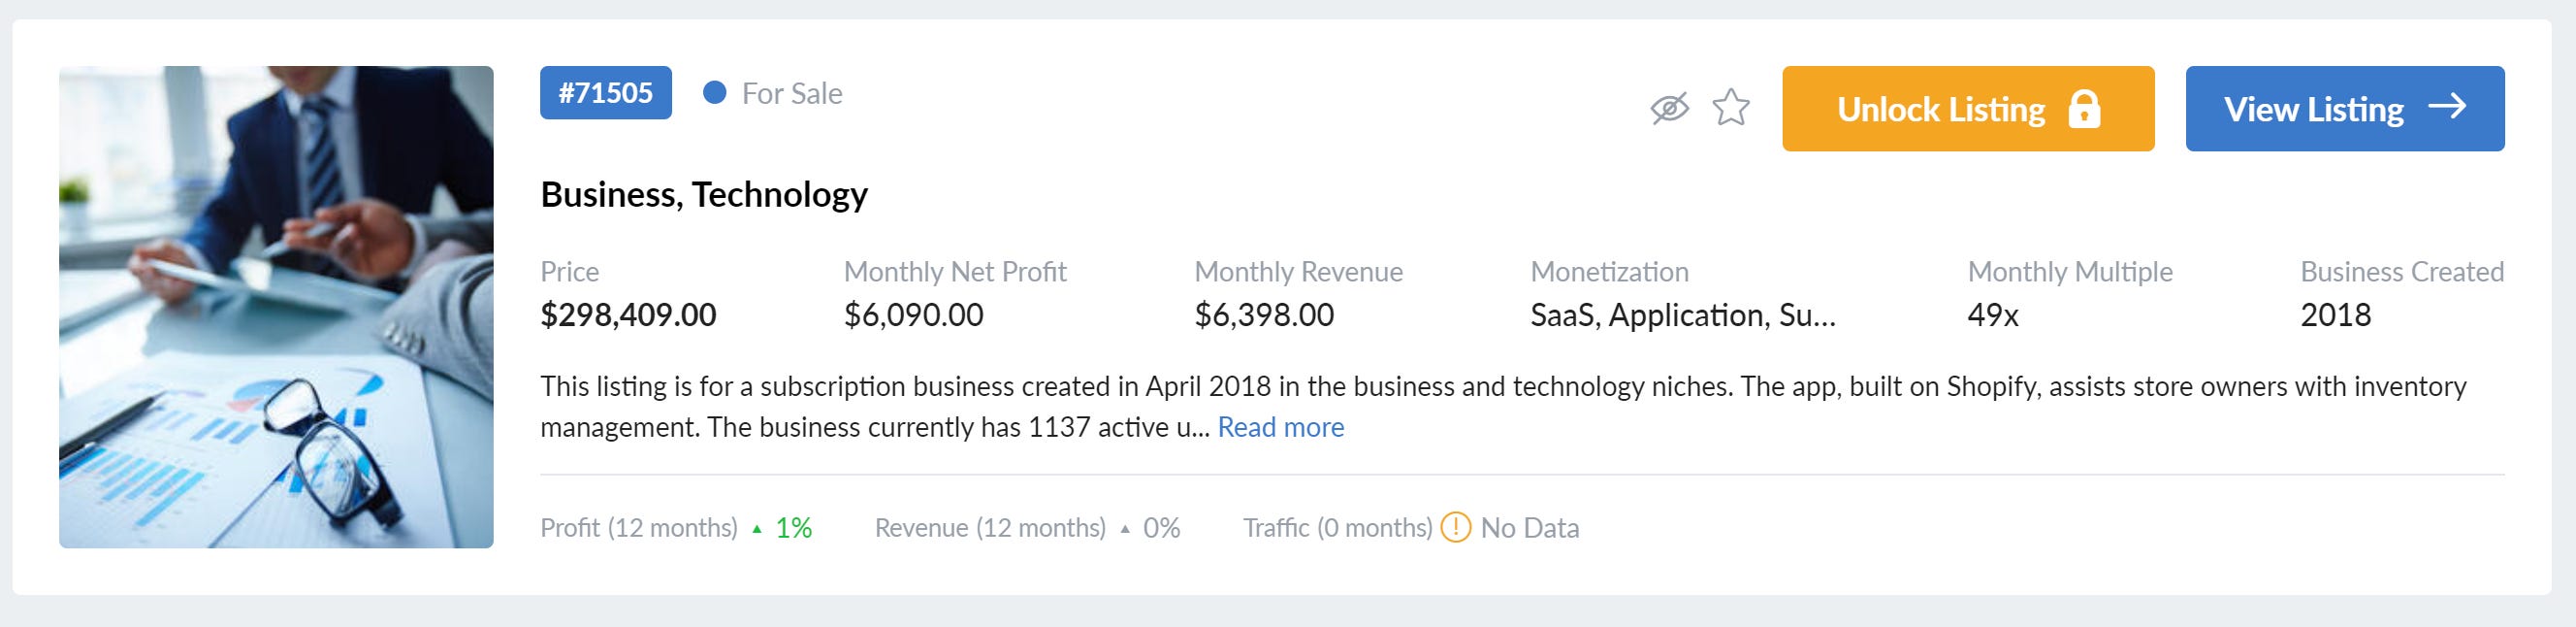Click the lock icon on Unlock Listing
The height and width of the screenshot is (627, 2576).
(2084, 109)
